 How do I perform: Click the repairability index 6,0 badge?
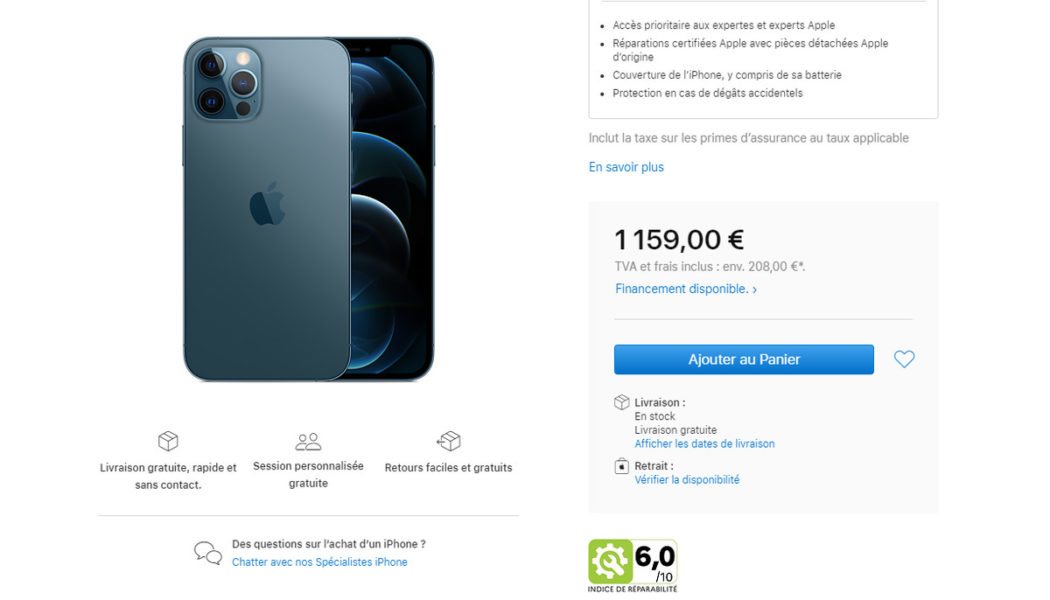[633, 566]
